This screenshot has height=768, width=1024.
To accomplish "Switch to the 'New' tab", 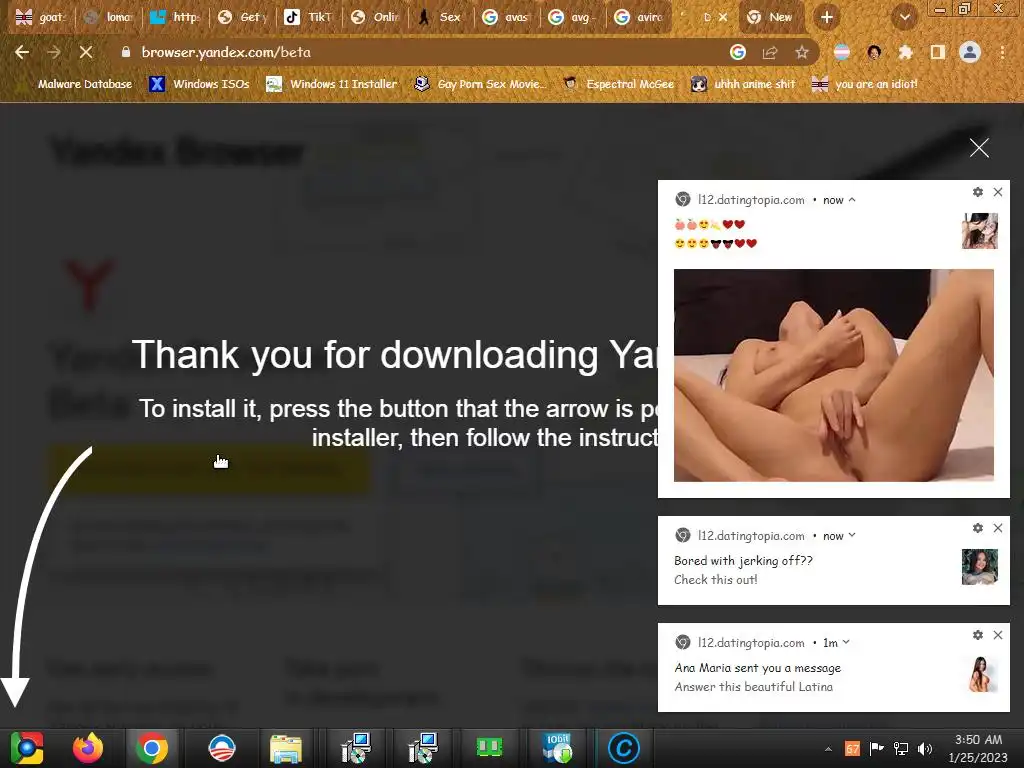I will (x=771, y=18).
